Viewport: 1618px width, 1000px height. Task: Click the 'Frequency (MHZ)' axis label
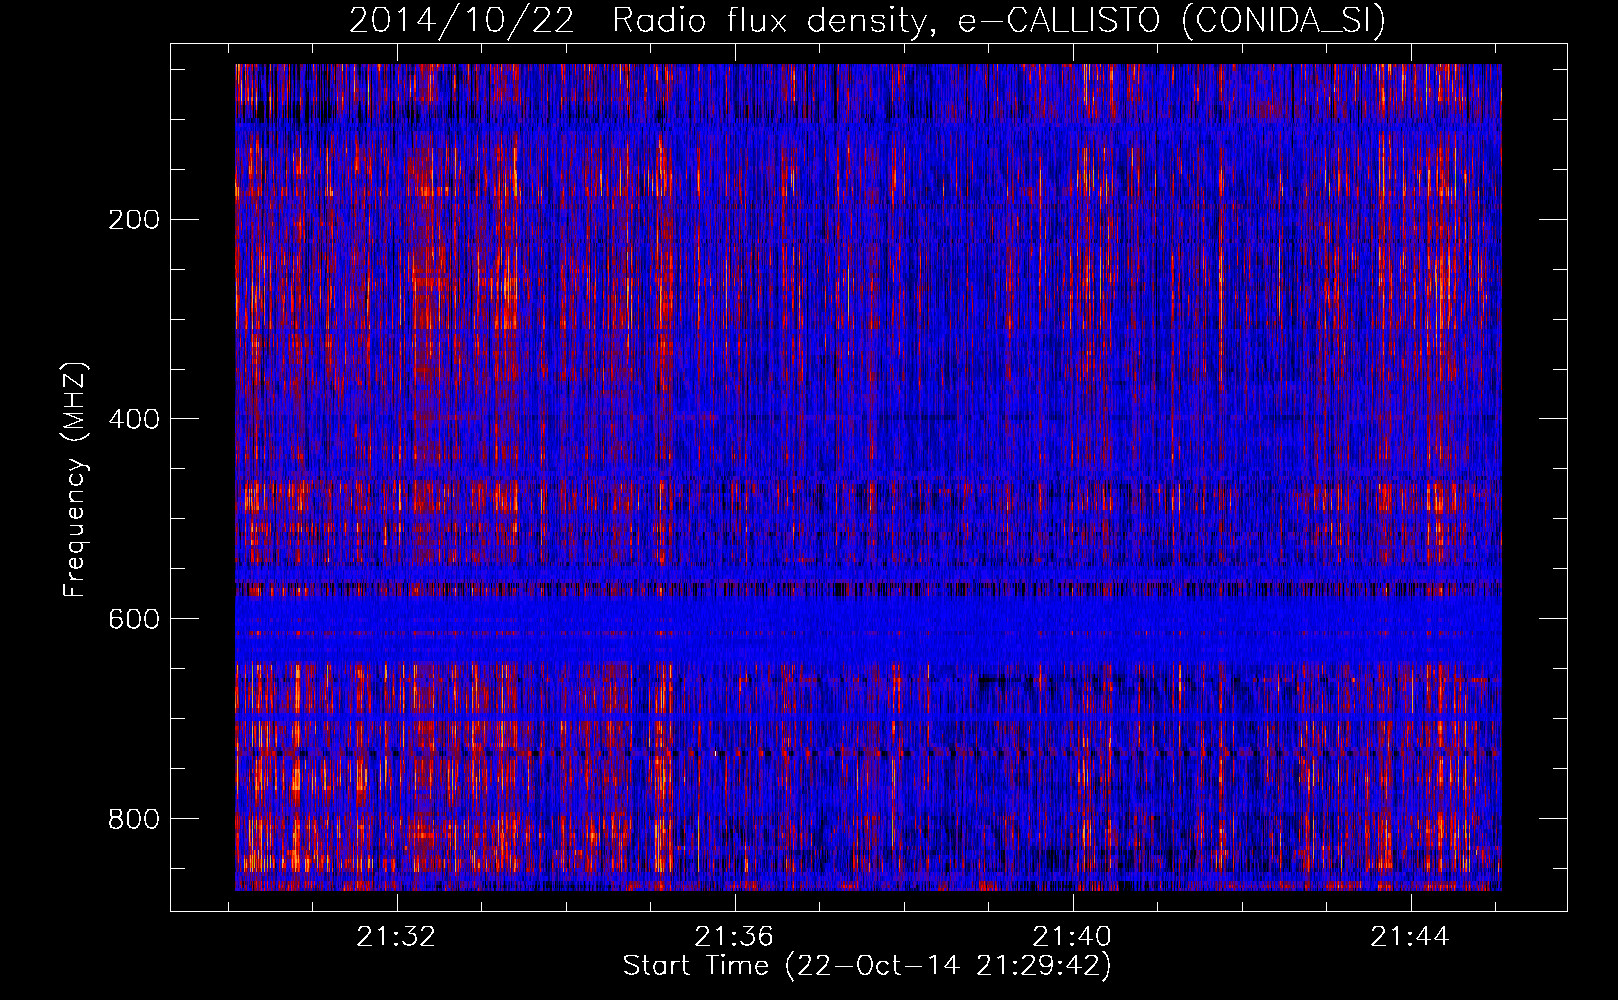(x=75, y=480)
